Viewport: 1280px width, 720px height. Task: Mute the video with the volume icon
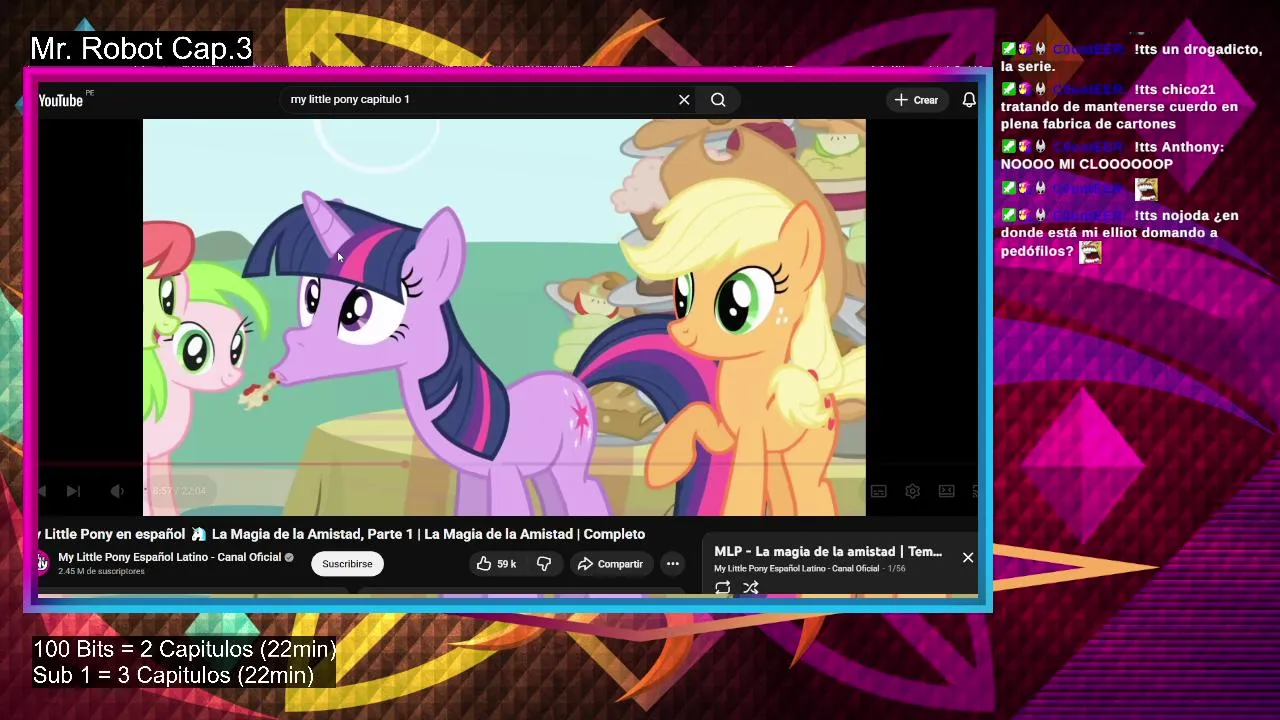pyautogui.click(x=117, y=491)
